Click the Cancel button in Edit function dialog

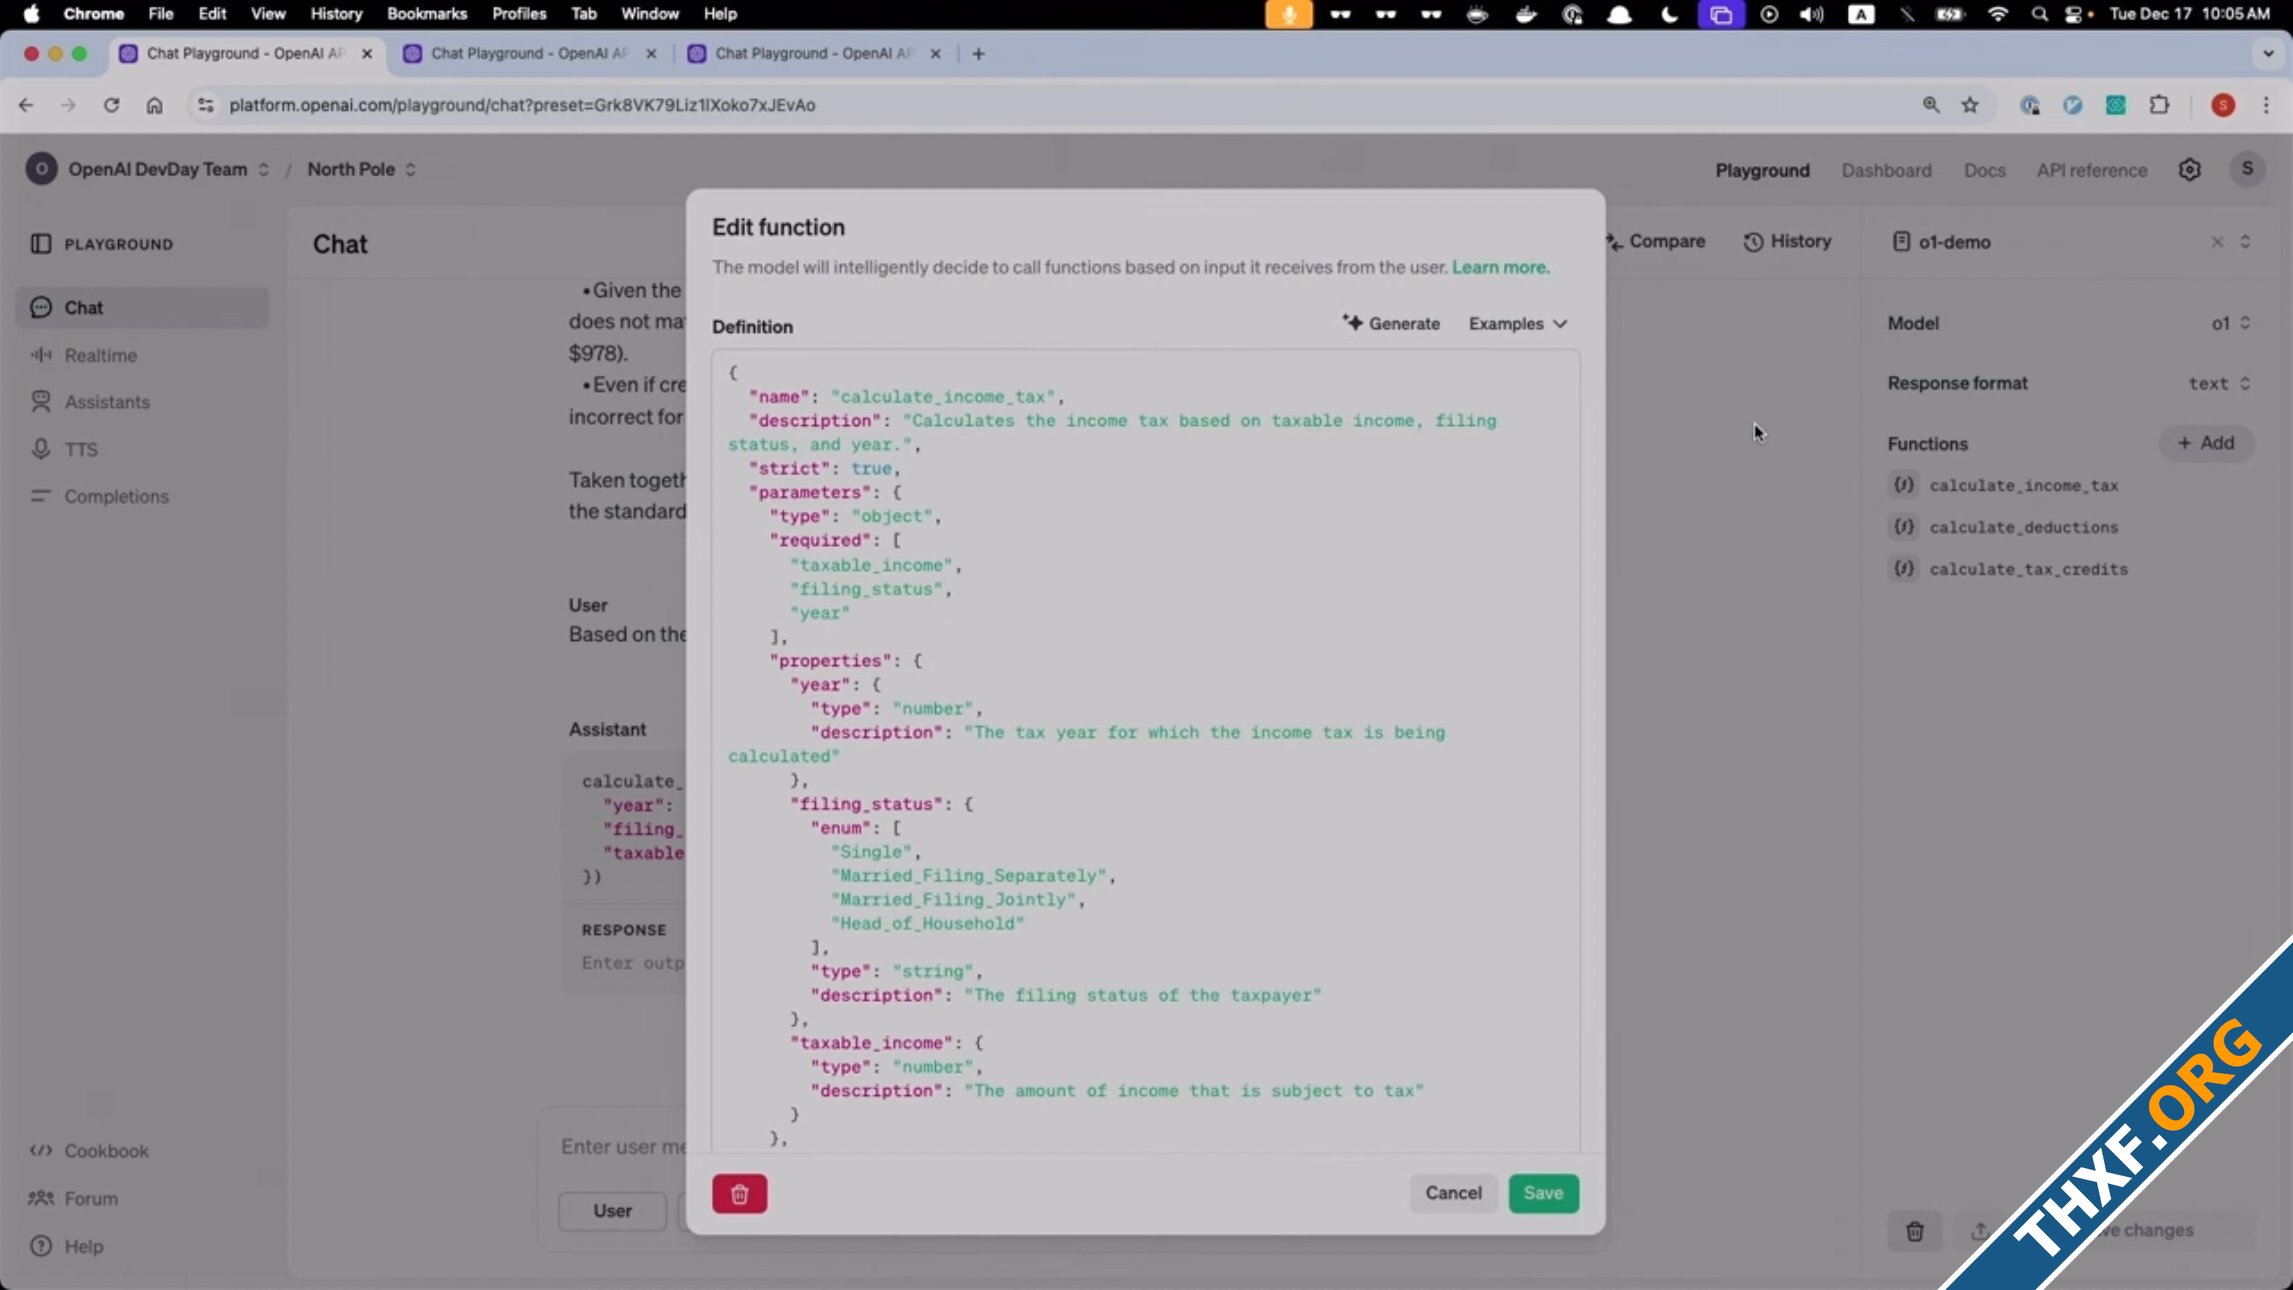(x=1452, y=1192)
